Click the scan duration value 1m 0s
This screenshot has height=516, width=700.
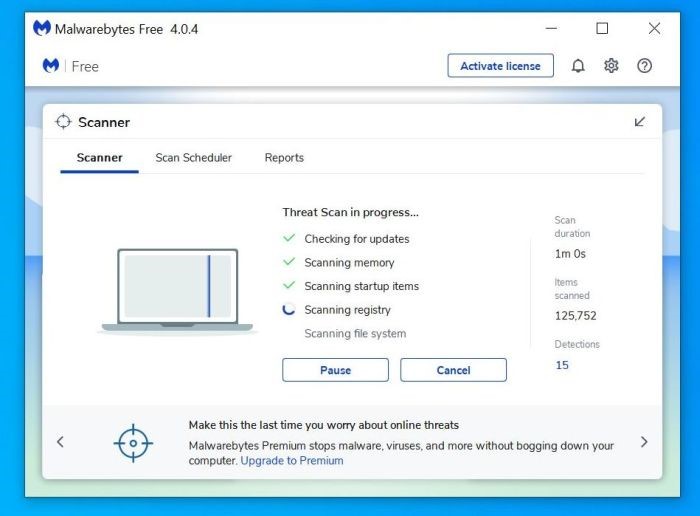[x=570, y=254]
